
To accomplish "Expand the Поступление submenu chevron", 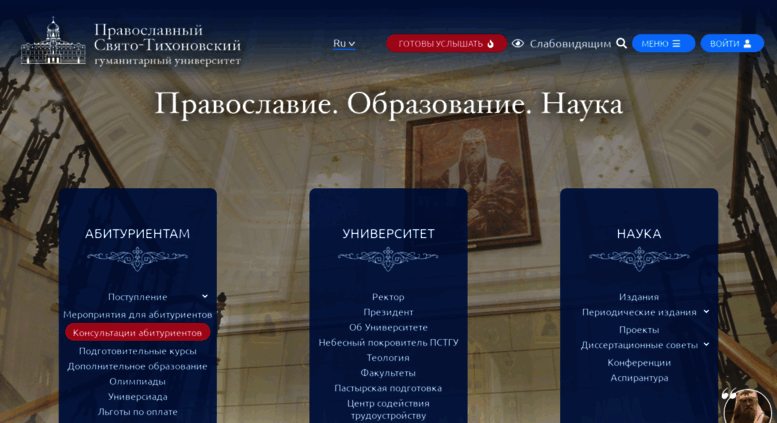I will pos(205,296).
